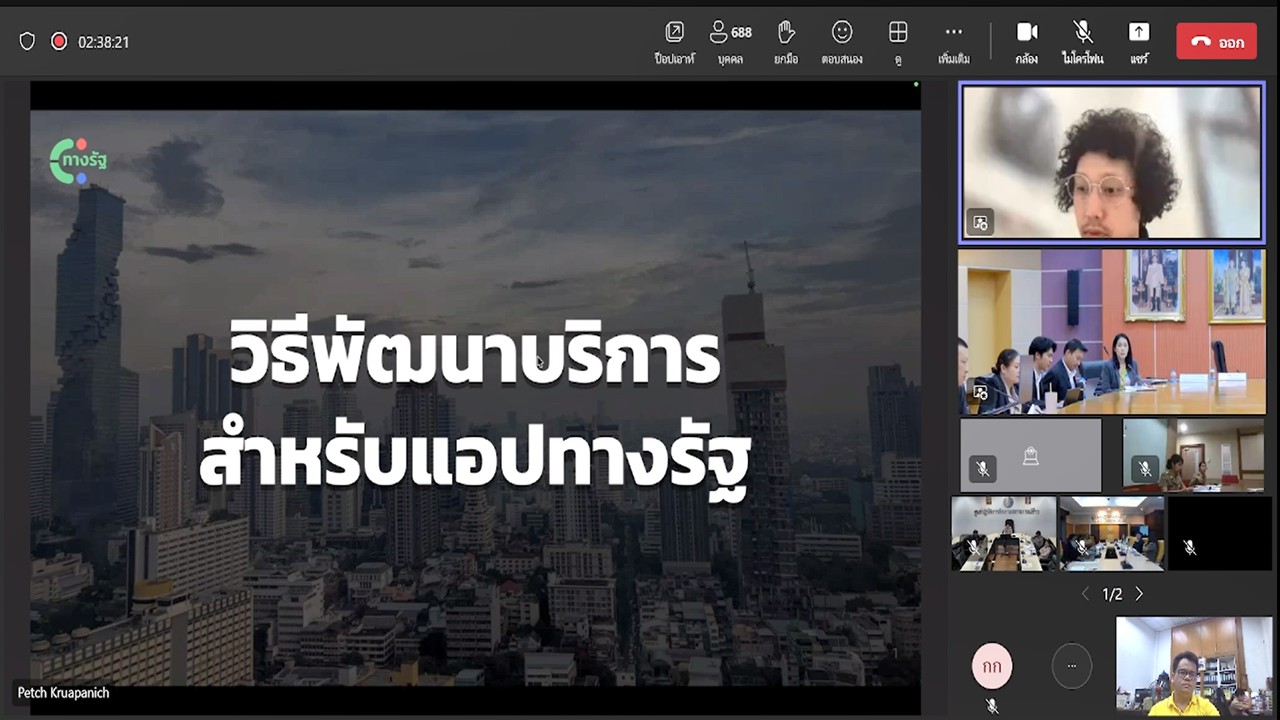The height and width of the screenshot is (720, 1280).
Task: Toggle the camera (กล้อง) on
Action: point(1026,42)
